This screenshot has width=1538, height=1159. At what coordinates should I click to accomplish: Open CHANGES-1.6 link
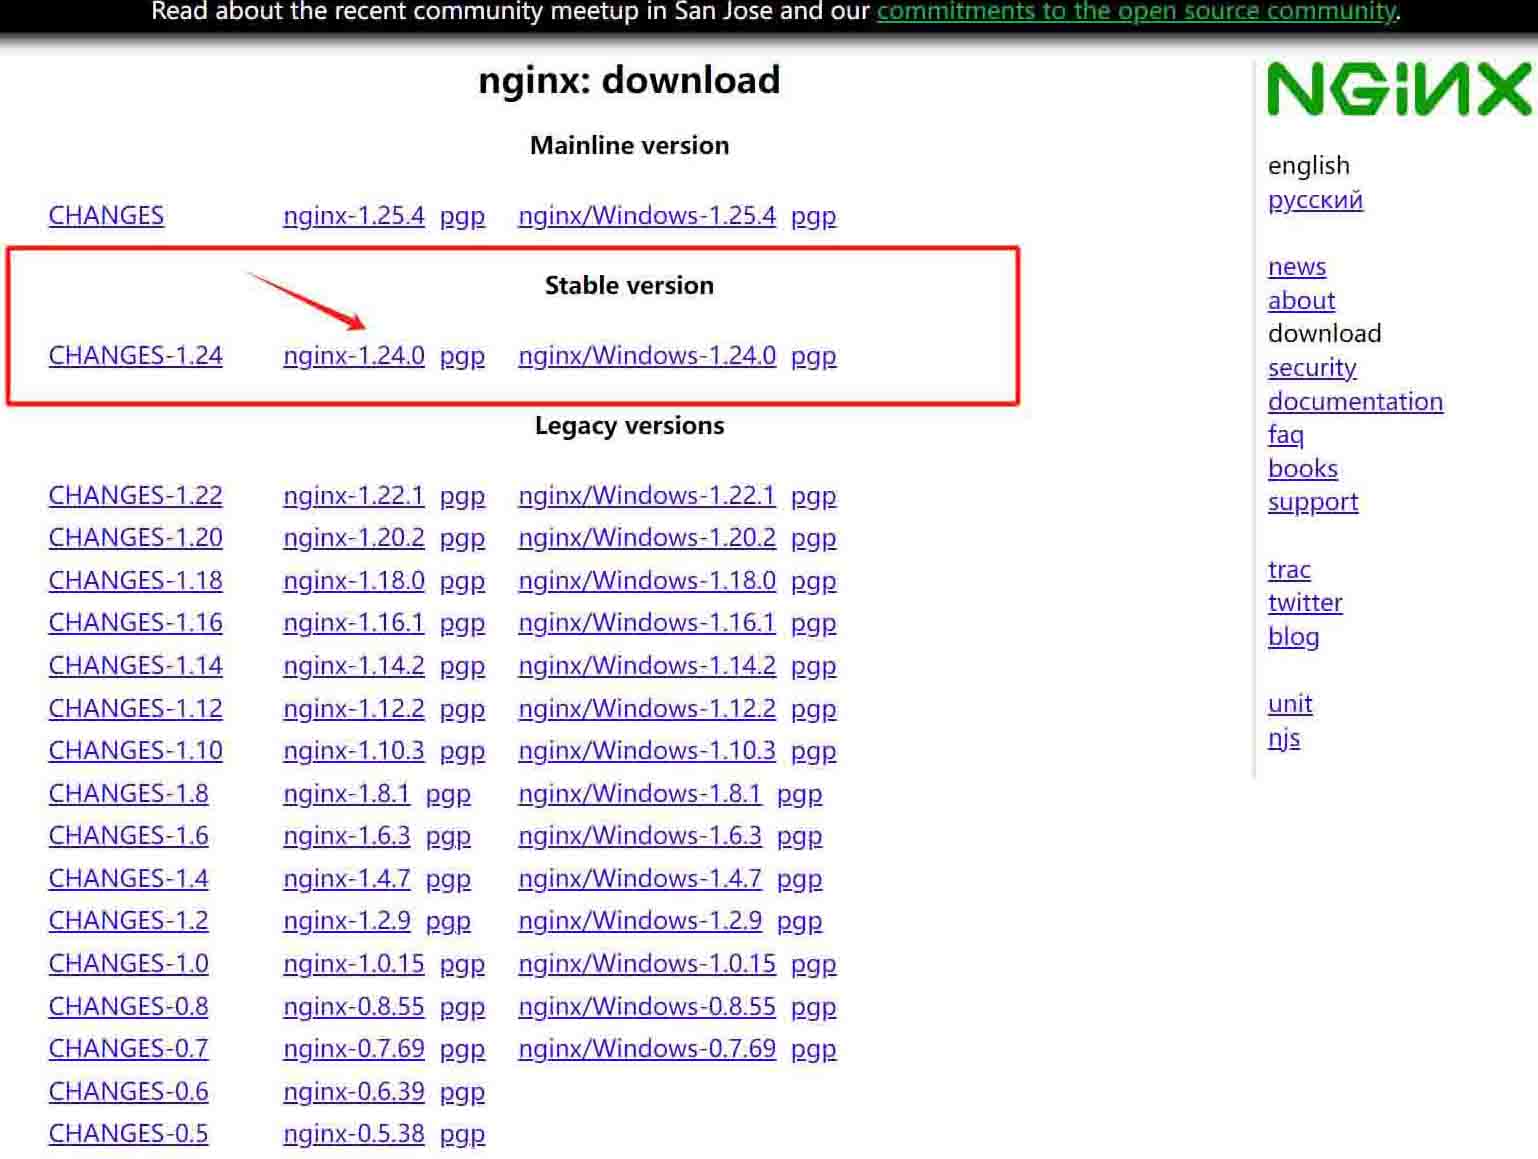click(x=129, y=836)
